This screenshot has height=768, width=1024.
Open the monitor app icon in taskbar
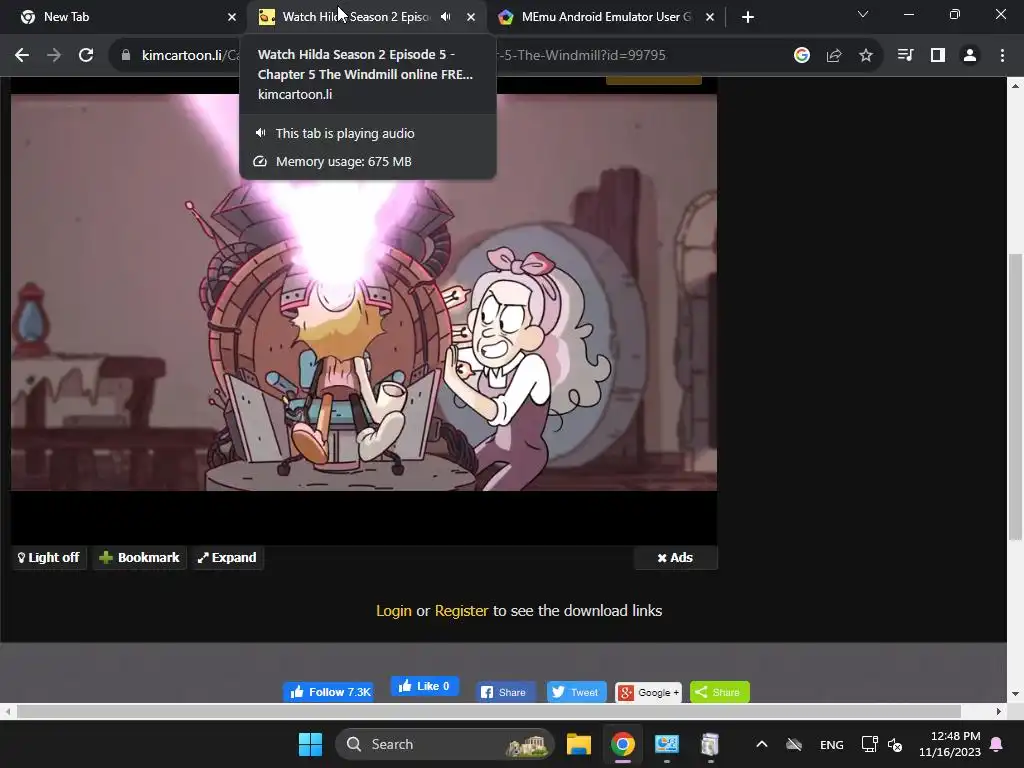[667, 744]
